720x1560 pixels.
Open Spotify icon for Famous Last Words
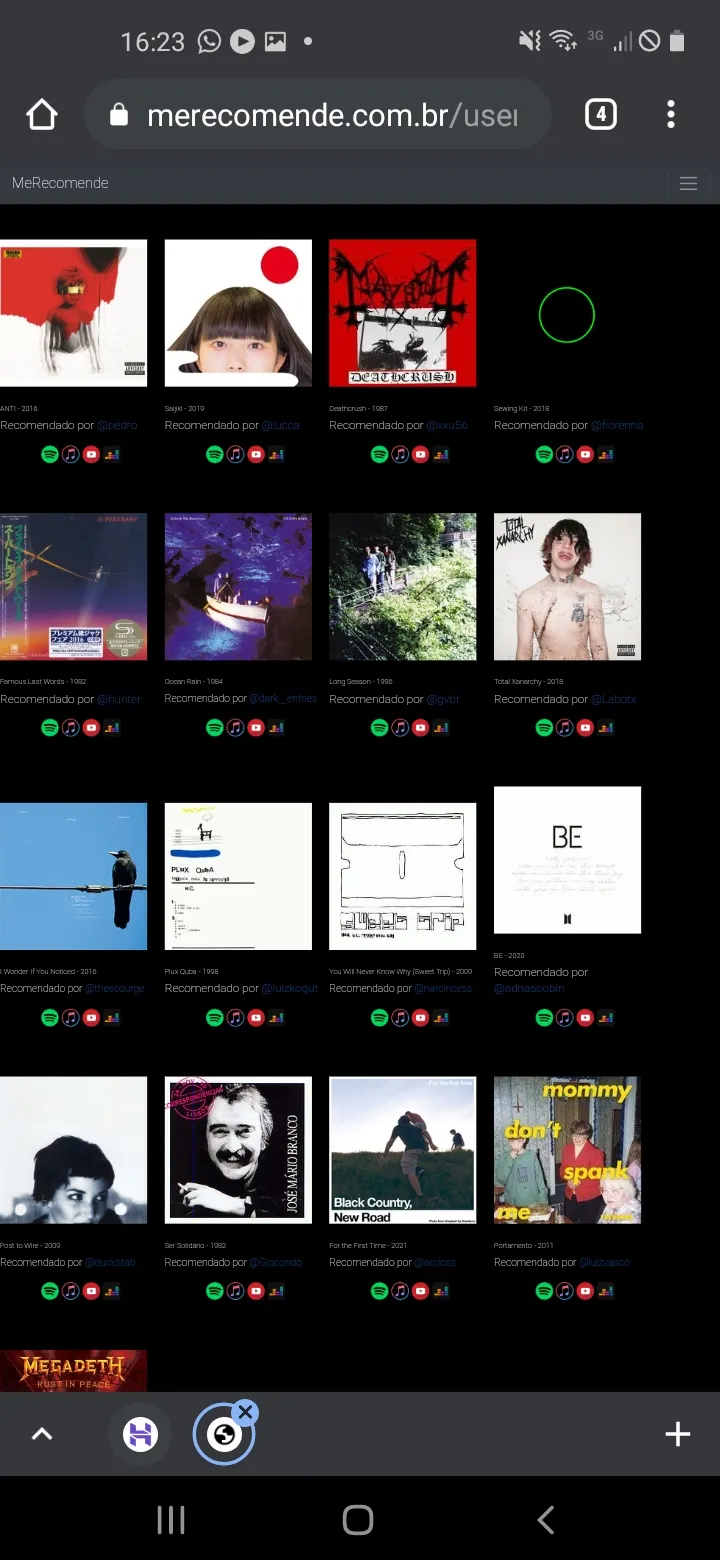pos(50,728)
